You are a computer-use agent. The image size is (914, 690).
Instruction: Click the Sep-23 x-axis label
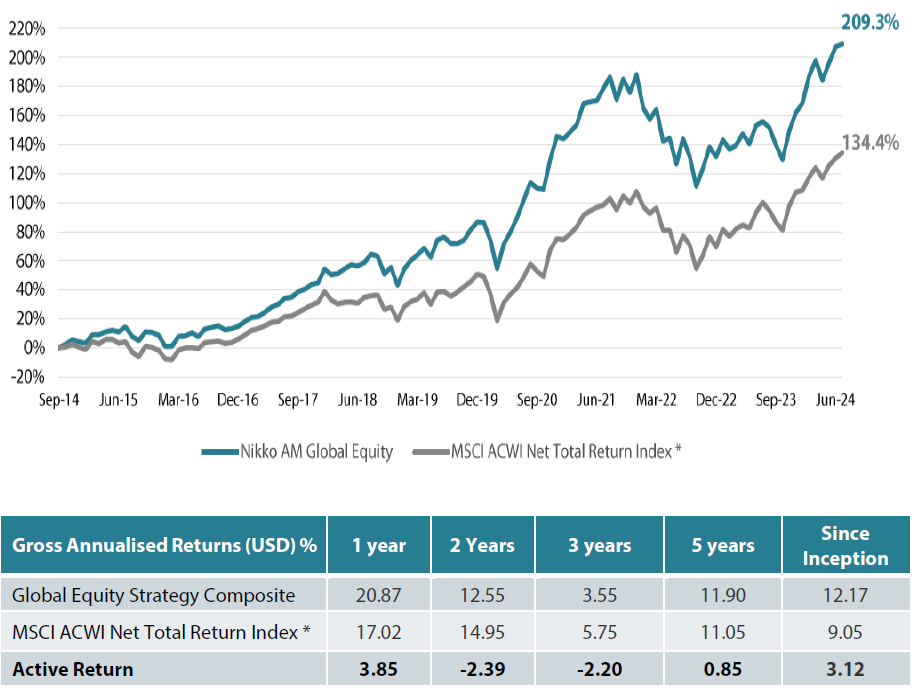click(776, 400)
